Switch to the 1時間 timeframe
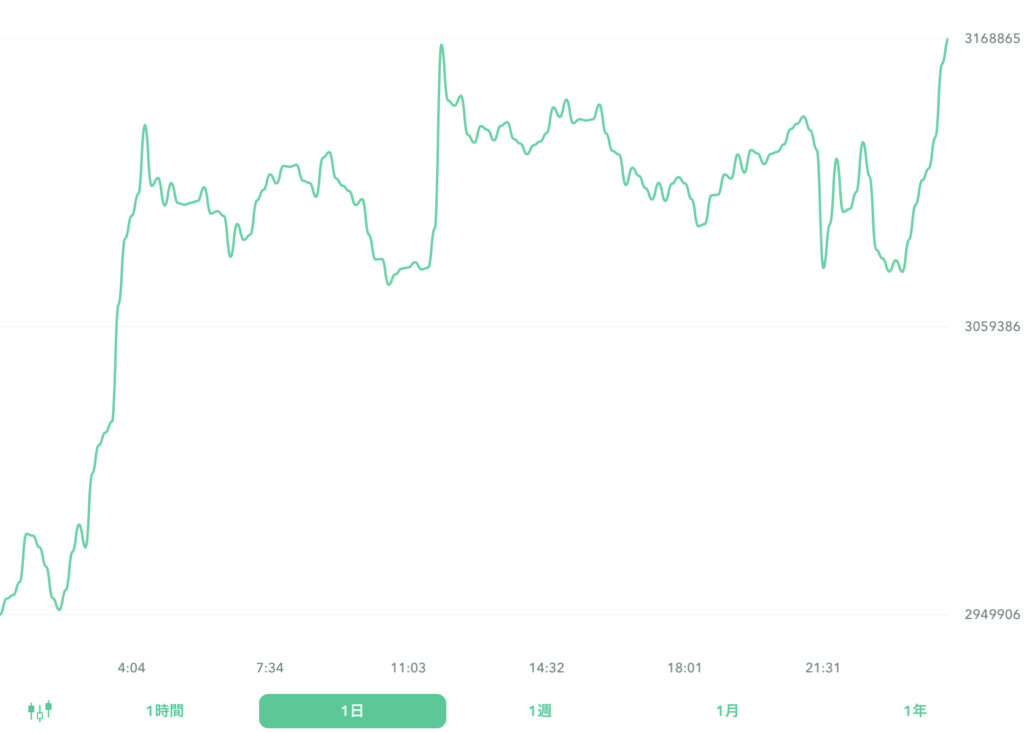1024x732 pixels. click(163, 710)
